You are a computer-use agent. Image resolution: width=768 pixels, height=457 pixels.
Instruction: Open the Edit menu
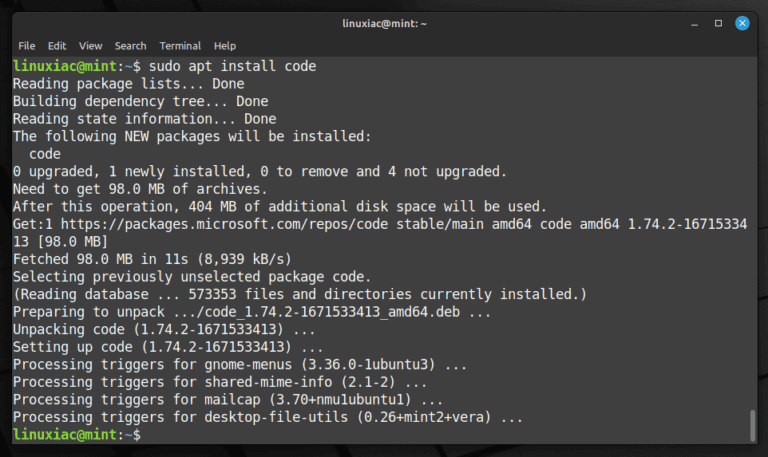pos(57,46)
